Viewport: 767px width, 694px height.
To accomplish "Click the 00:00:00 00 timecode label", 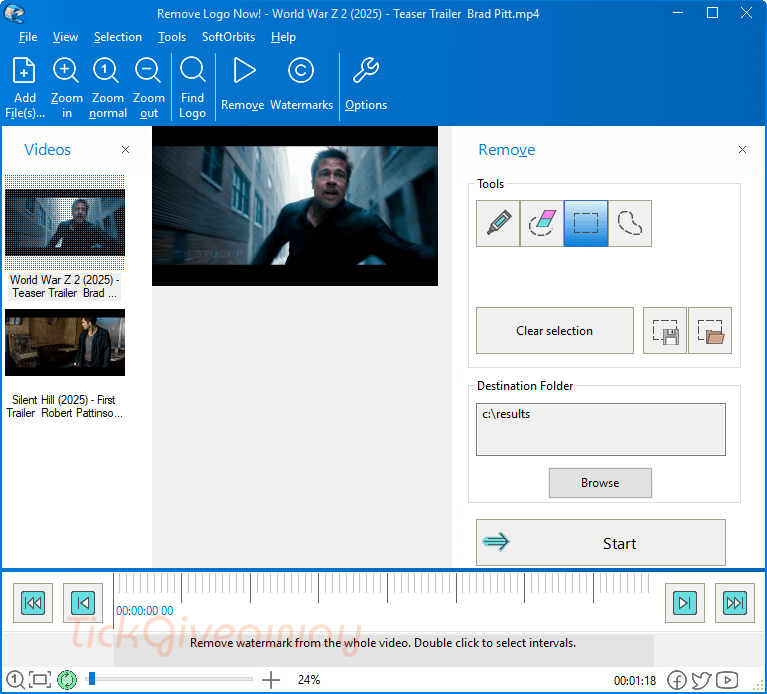I will point(145,611).
